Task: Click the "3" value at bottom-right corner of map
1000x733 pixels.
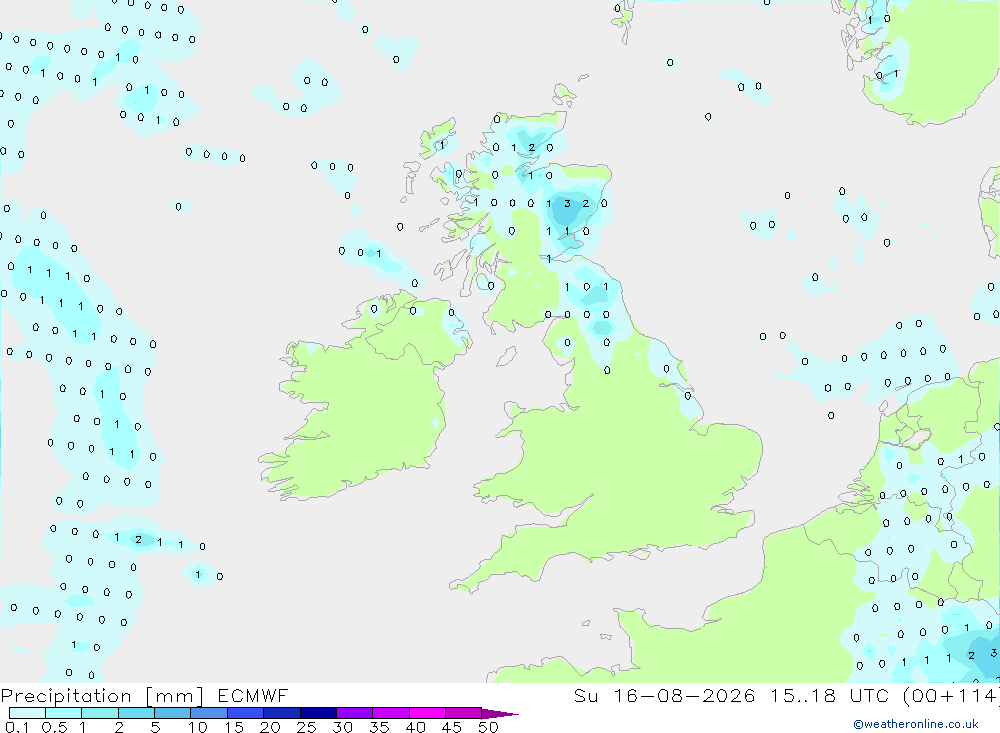Action: coord(993,653)
